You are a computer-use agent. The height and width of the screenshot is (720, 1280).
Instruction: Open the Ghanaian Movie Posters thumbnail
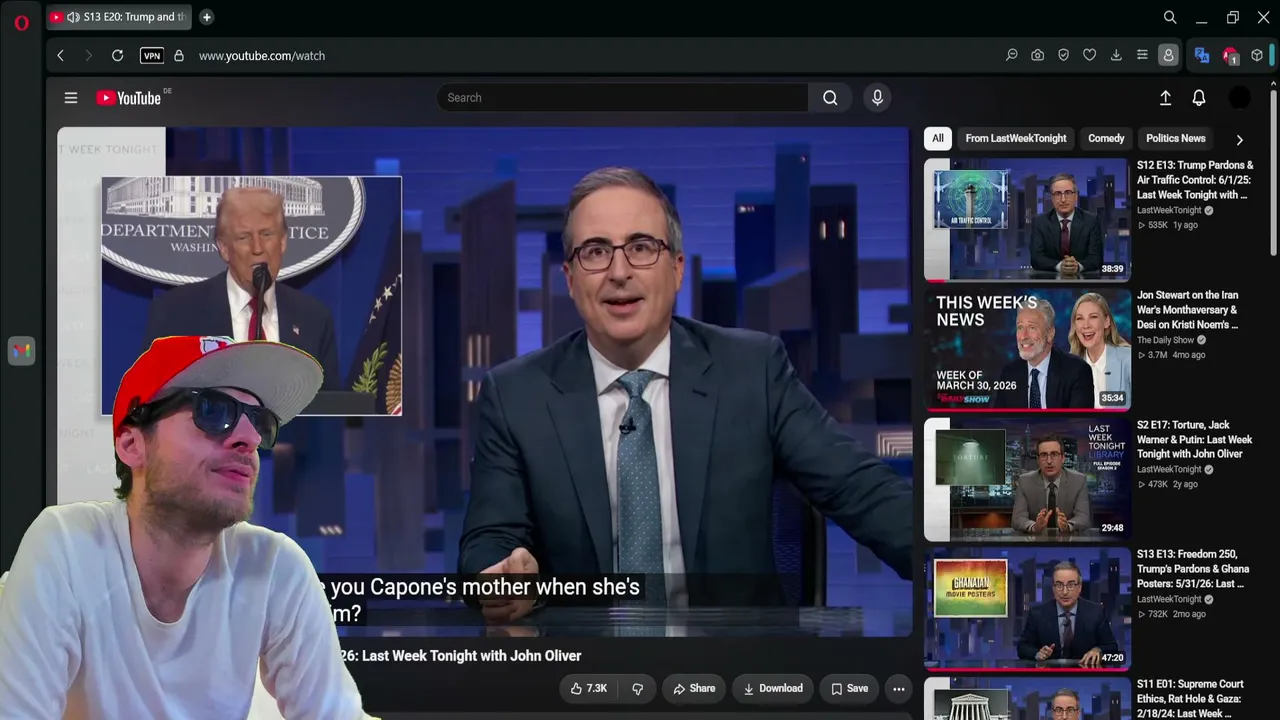point(1027,608)
